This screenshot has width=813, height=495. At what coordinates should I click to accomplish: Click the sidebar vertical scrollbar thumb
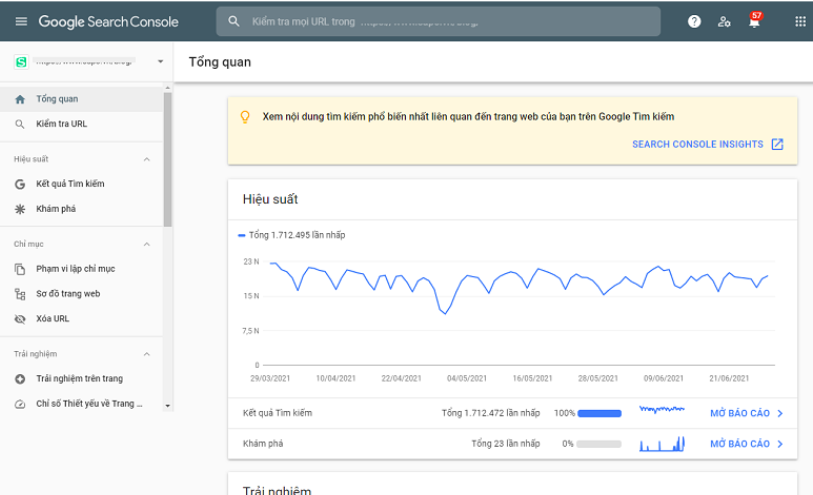coord(167,160)
